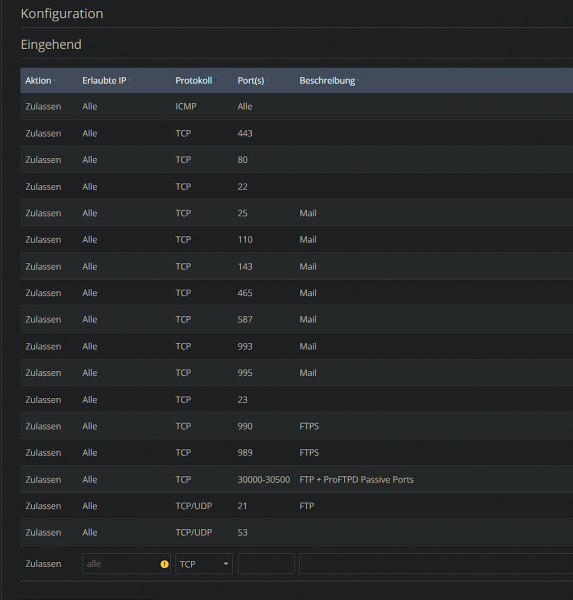This screenshot has height=600, width=573.
Task: Open the TCP protocol dropdown
Action: 204,564
